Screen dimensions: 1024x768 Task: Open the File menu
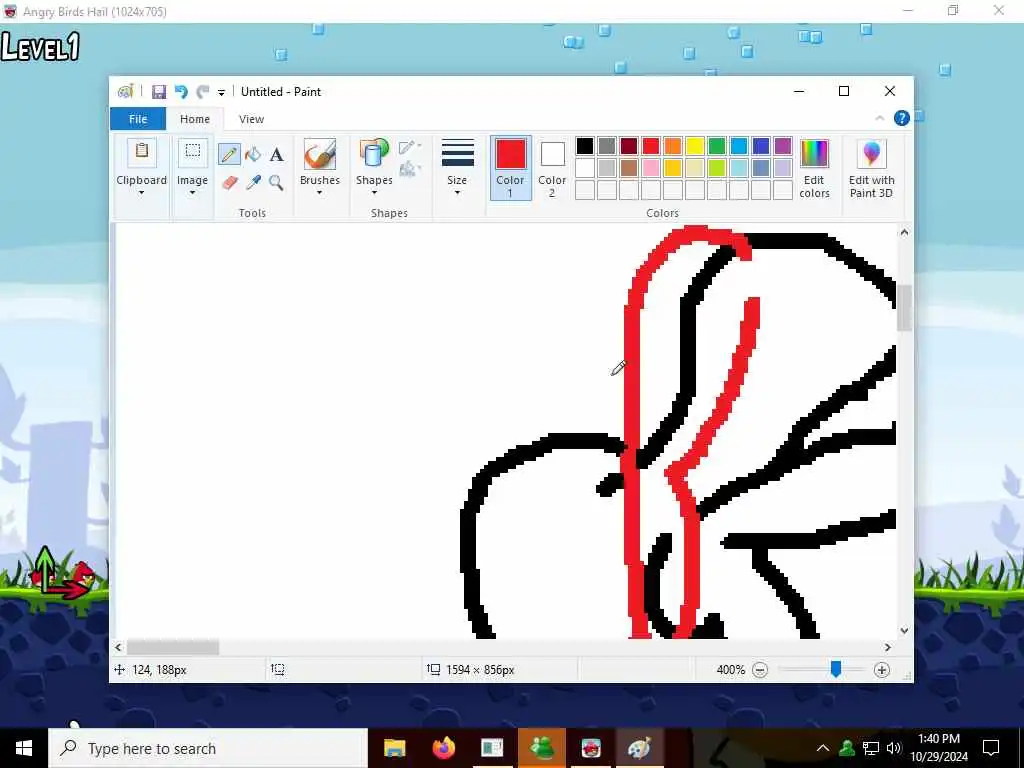(138, 119)
